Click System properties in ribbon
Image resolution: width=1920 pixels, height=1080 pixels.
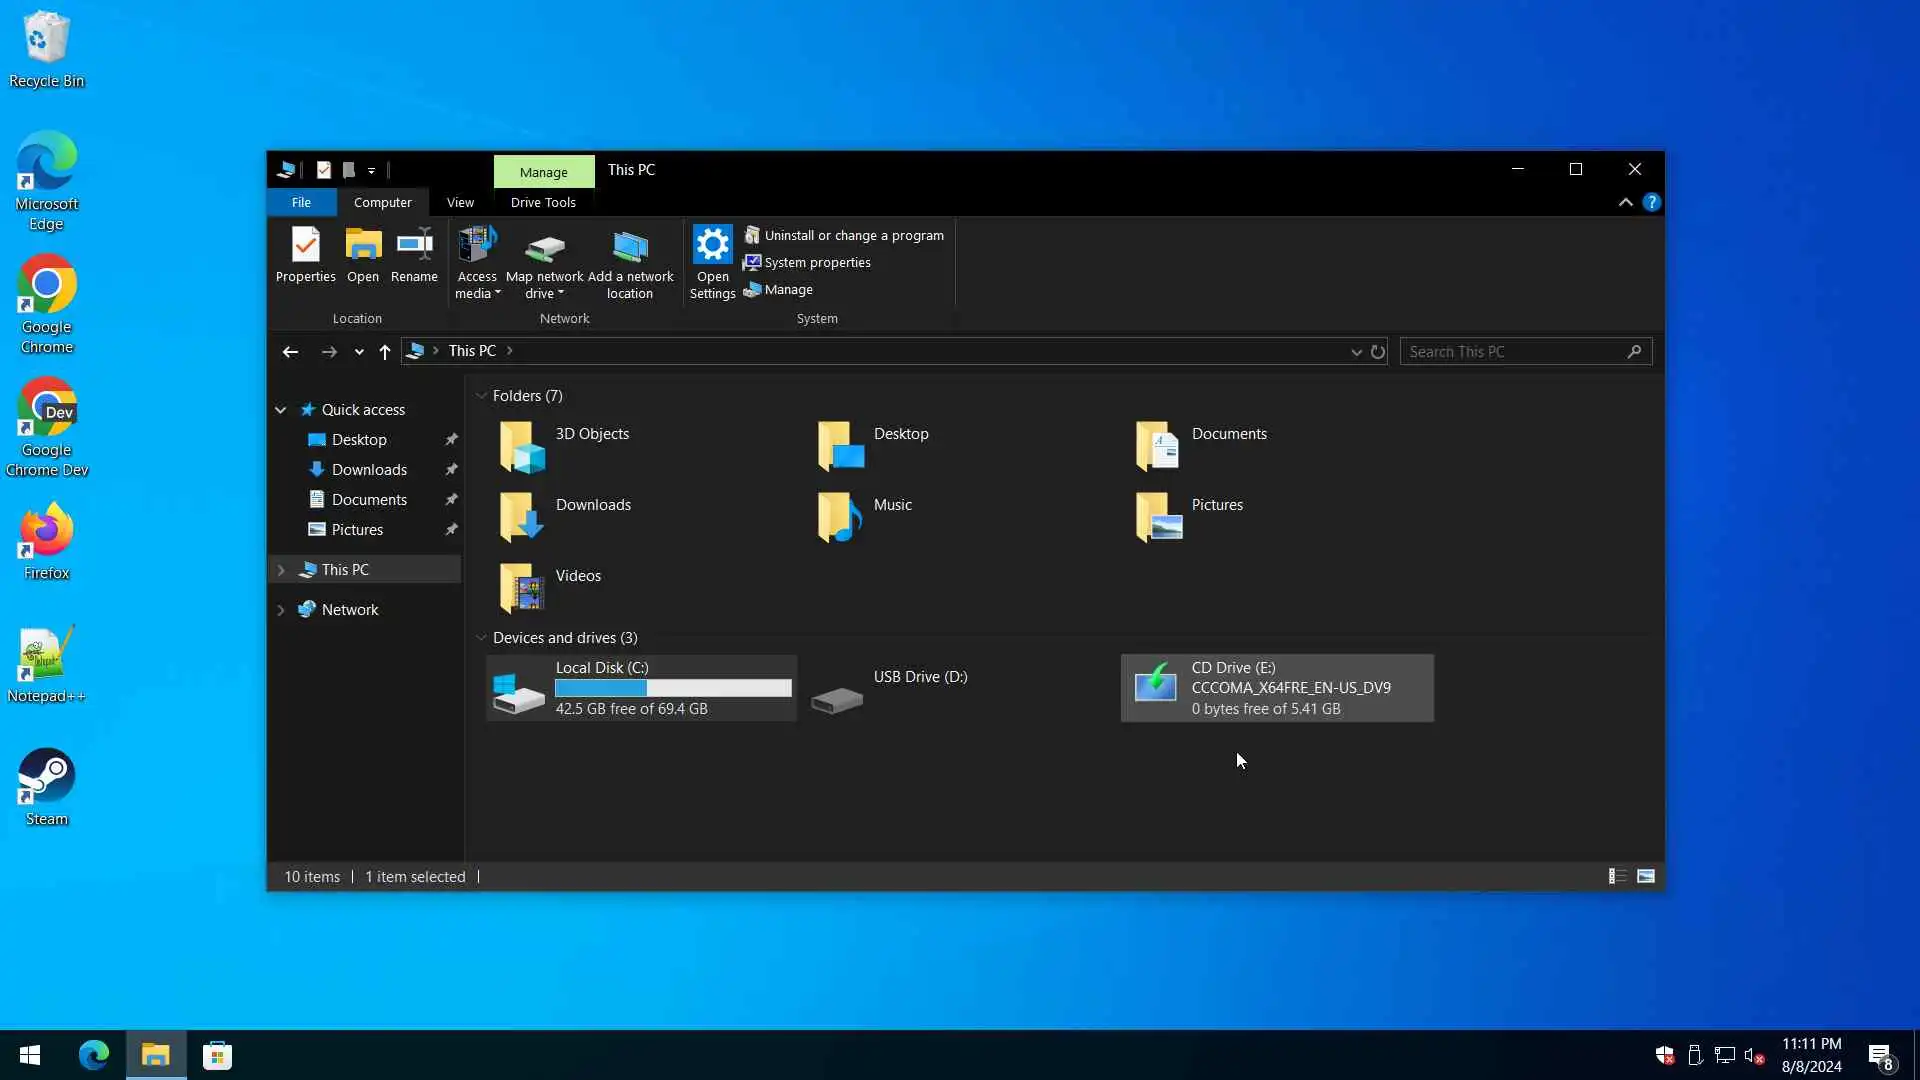pyautogui.click(x=817, y=263)
